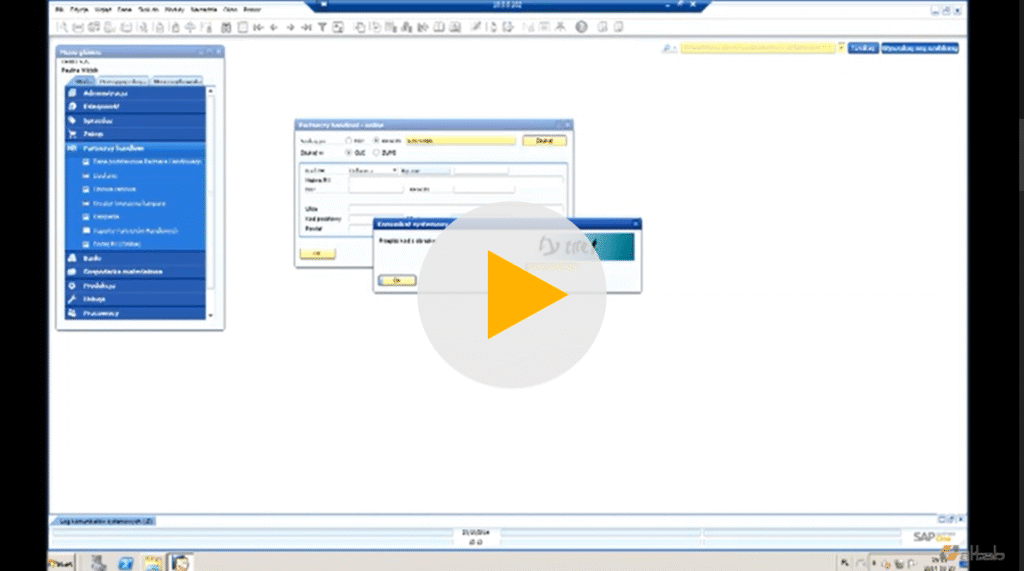1024x571 pixels.
Task: Open the Log komunikatów systemowych tab
Action: [x=104, y=521]
